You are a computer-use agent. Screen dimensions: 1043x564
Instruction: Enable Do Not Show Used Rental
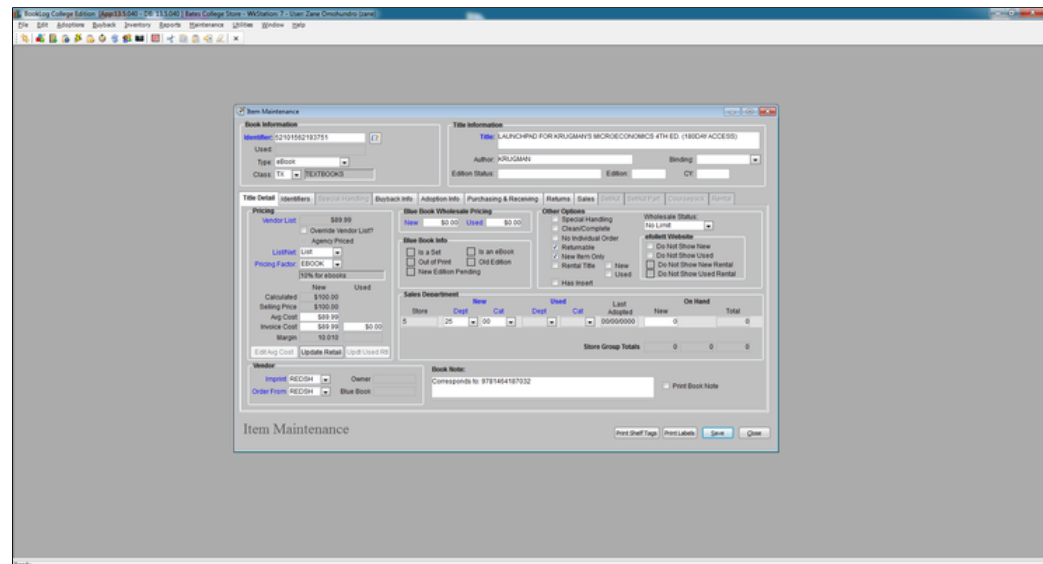(651, 274)
